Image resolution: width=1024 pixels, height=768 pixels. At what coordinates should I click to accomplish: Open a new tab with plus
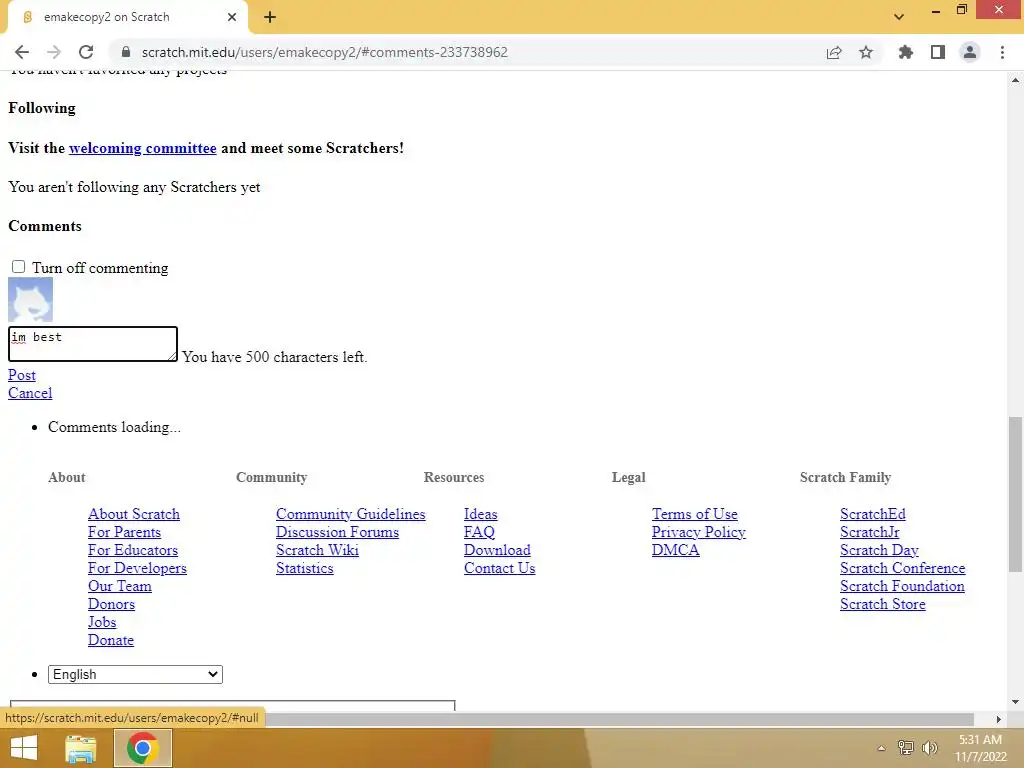click(x=270, y=17)
